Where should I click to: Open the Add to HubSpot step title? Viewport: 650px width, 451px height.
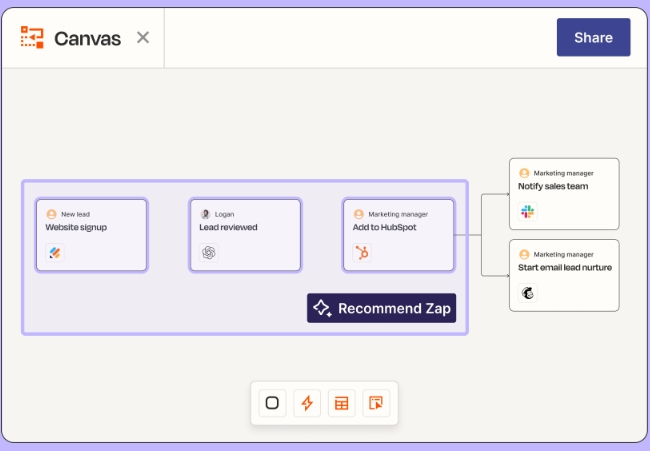[384, 227]
